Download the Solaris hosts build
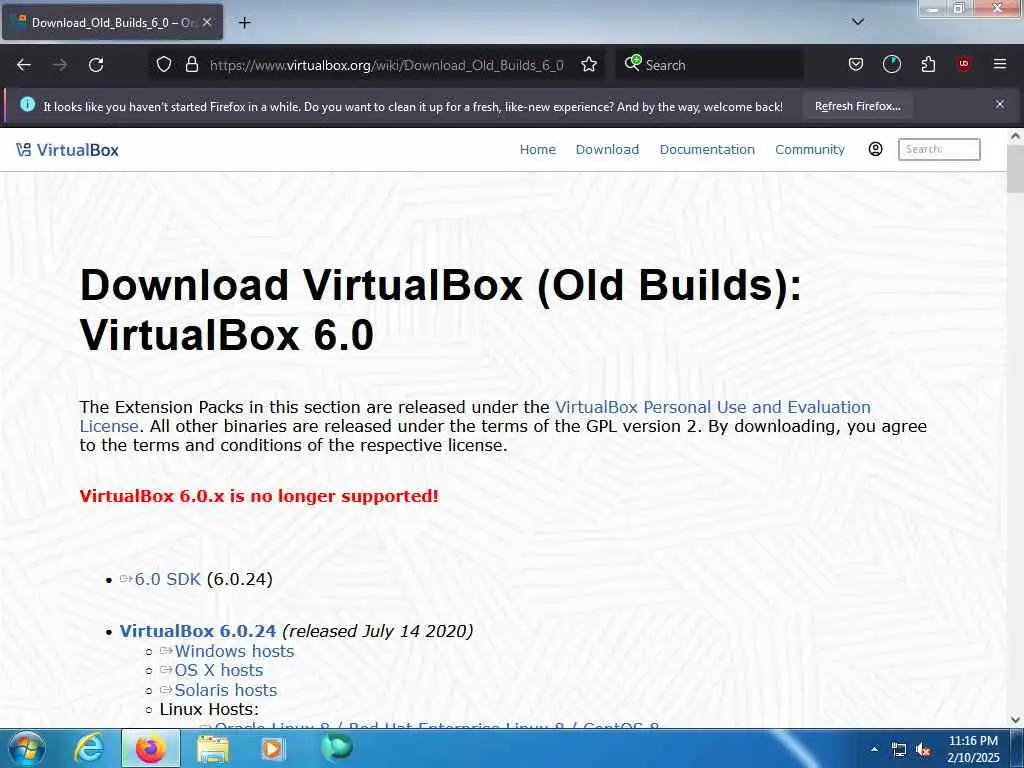Viewport: 1024px width, 768px height. [x=225, y=690]
